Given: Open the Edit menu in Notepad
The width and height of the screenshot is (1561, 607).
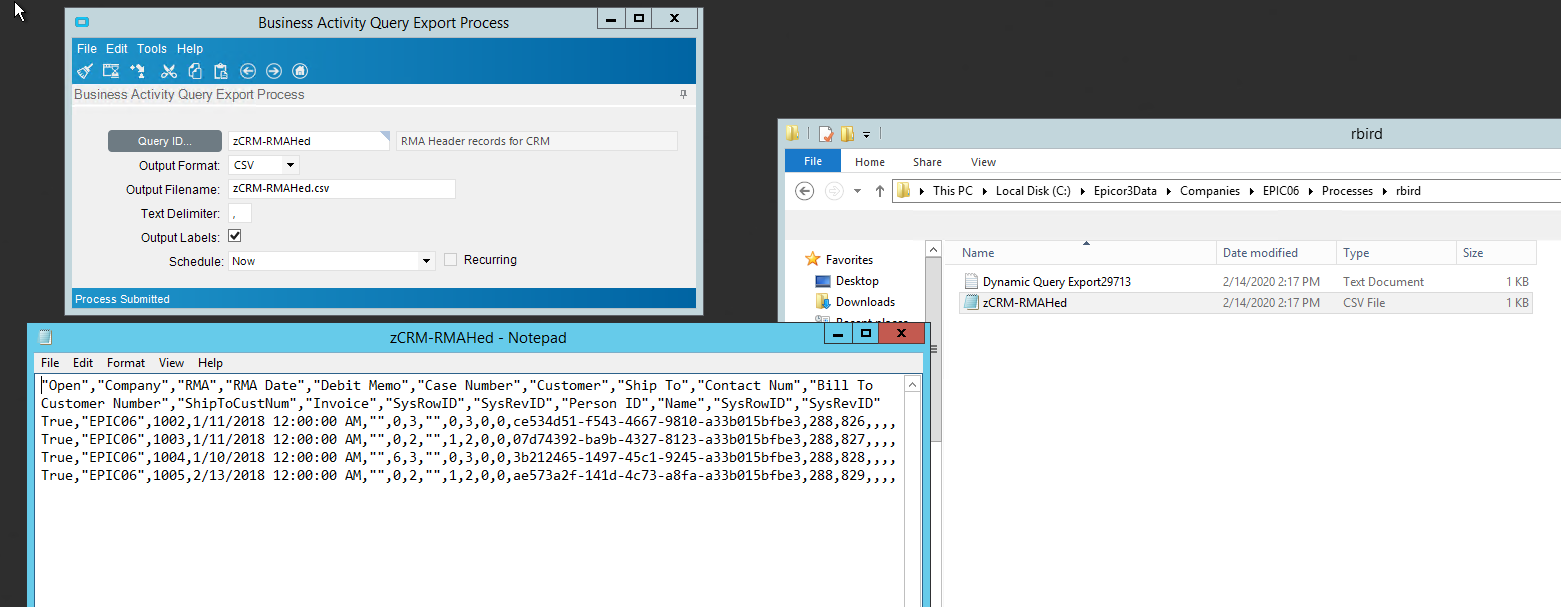Looking at the screenshot, I should pos(83,363).
